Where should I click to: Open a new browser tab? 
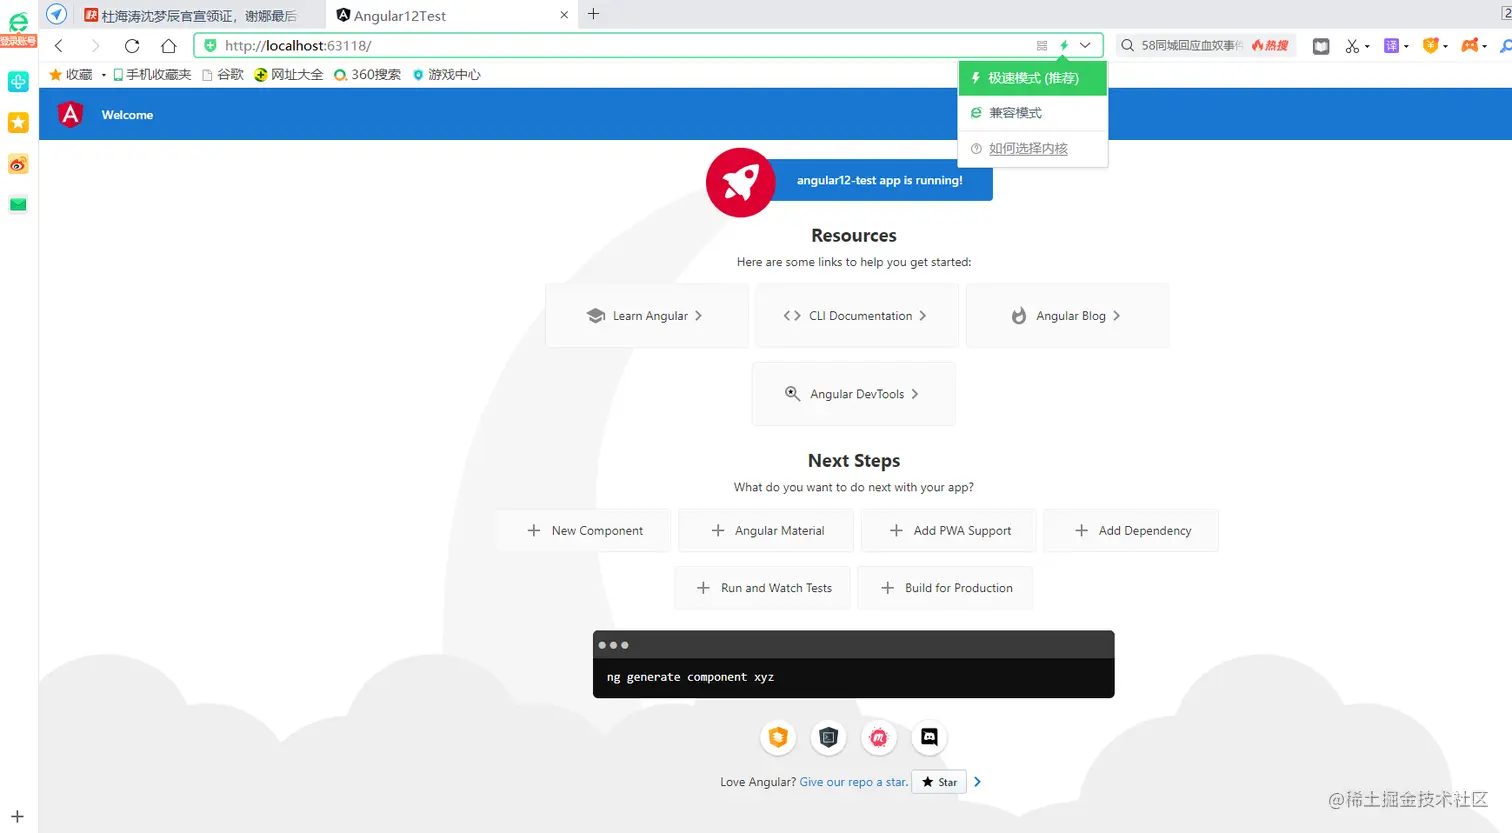[x=593, y=14]
